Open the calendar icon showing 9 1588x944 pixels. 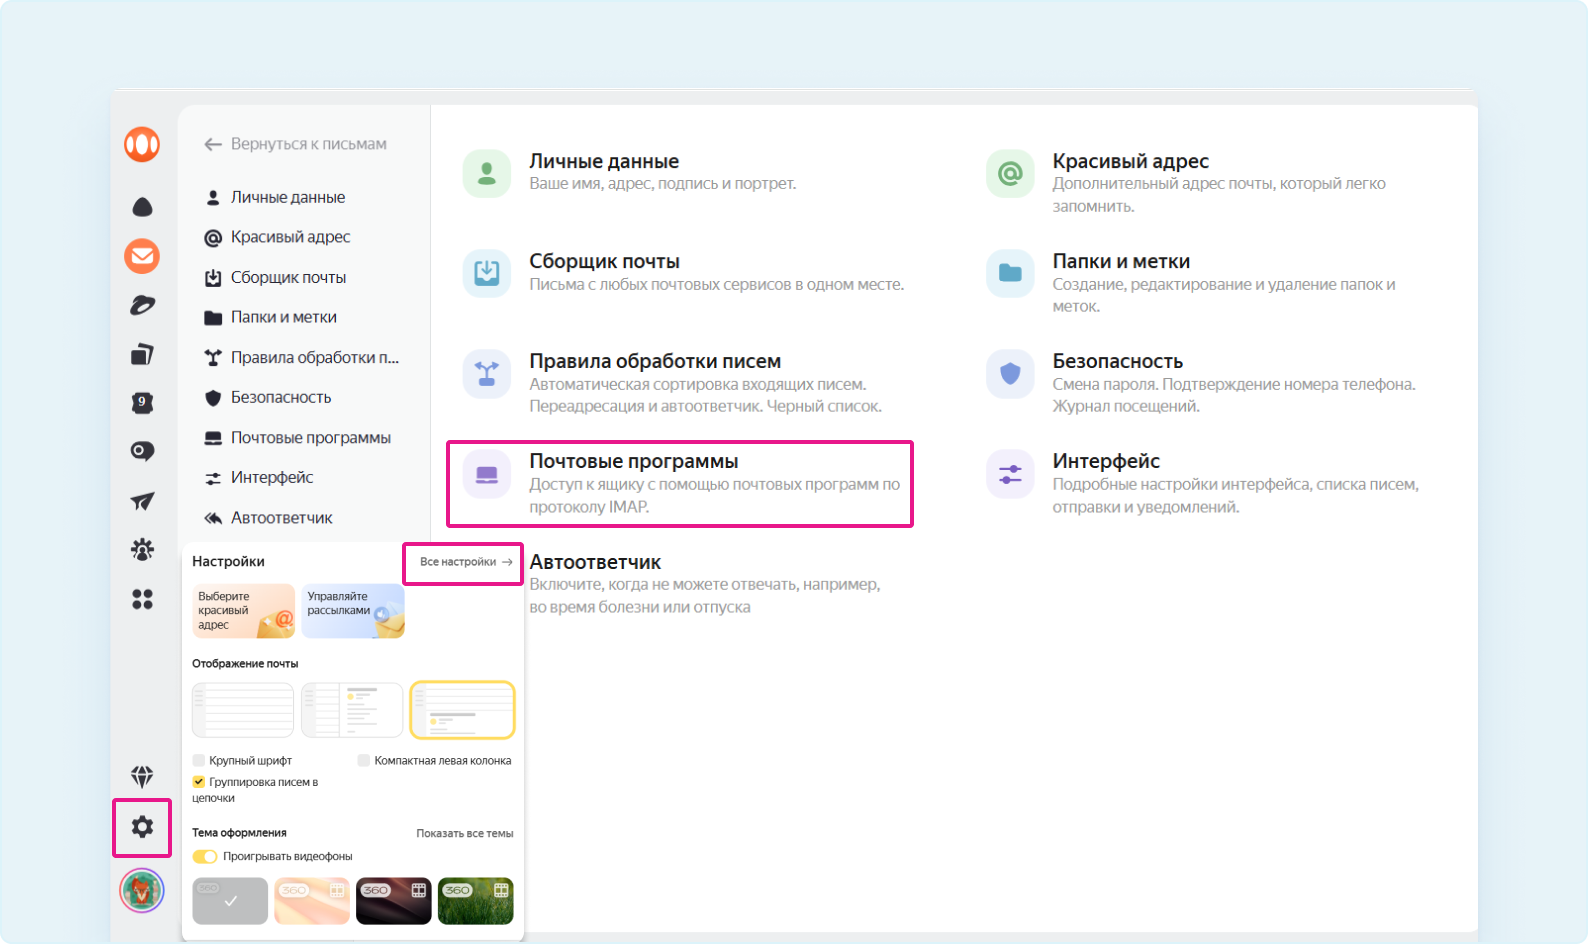pyautogui.click(x=142, y=402)
